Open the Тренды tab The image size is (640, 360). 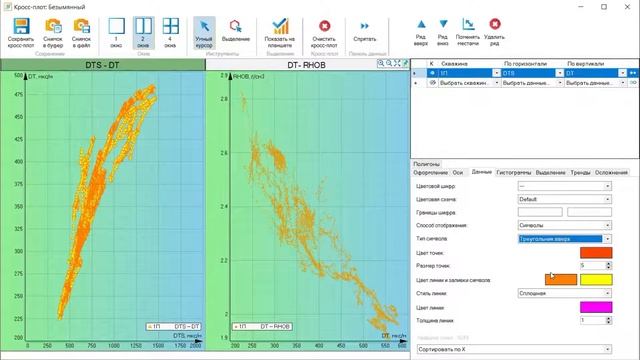point(580,173)
